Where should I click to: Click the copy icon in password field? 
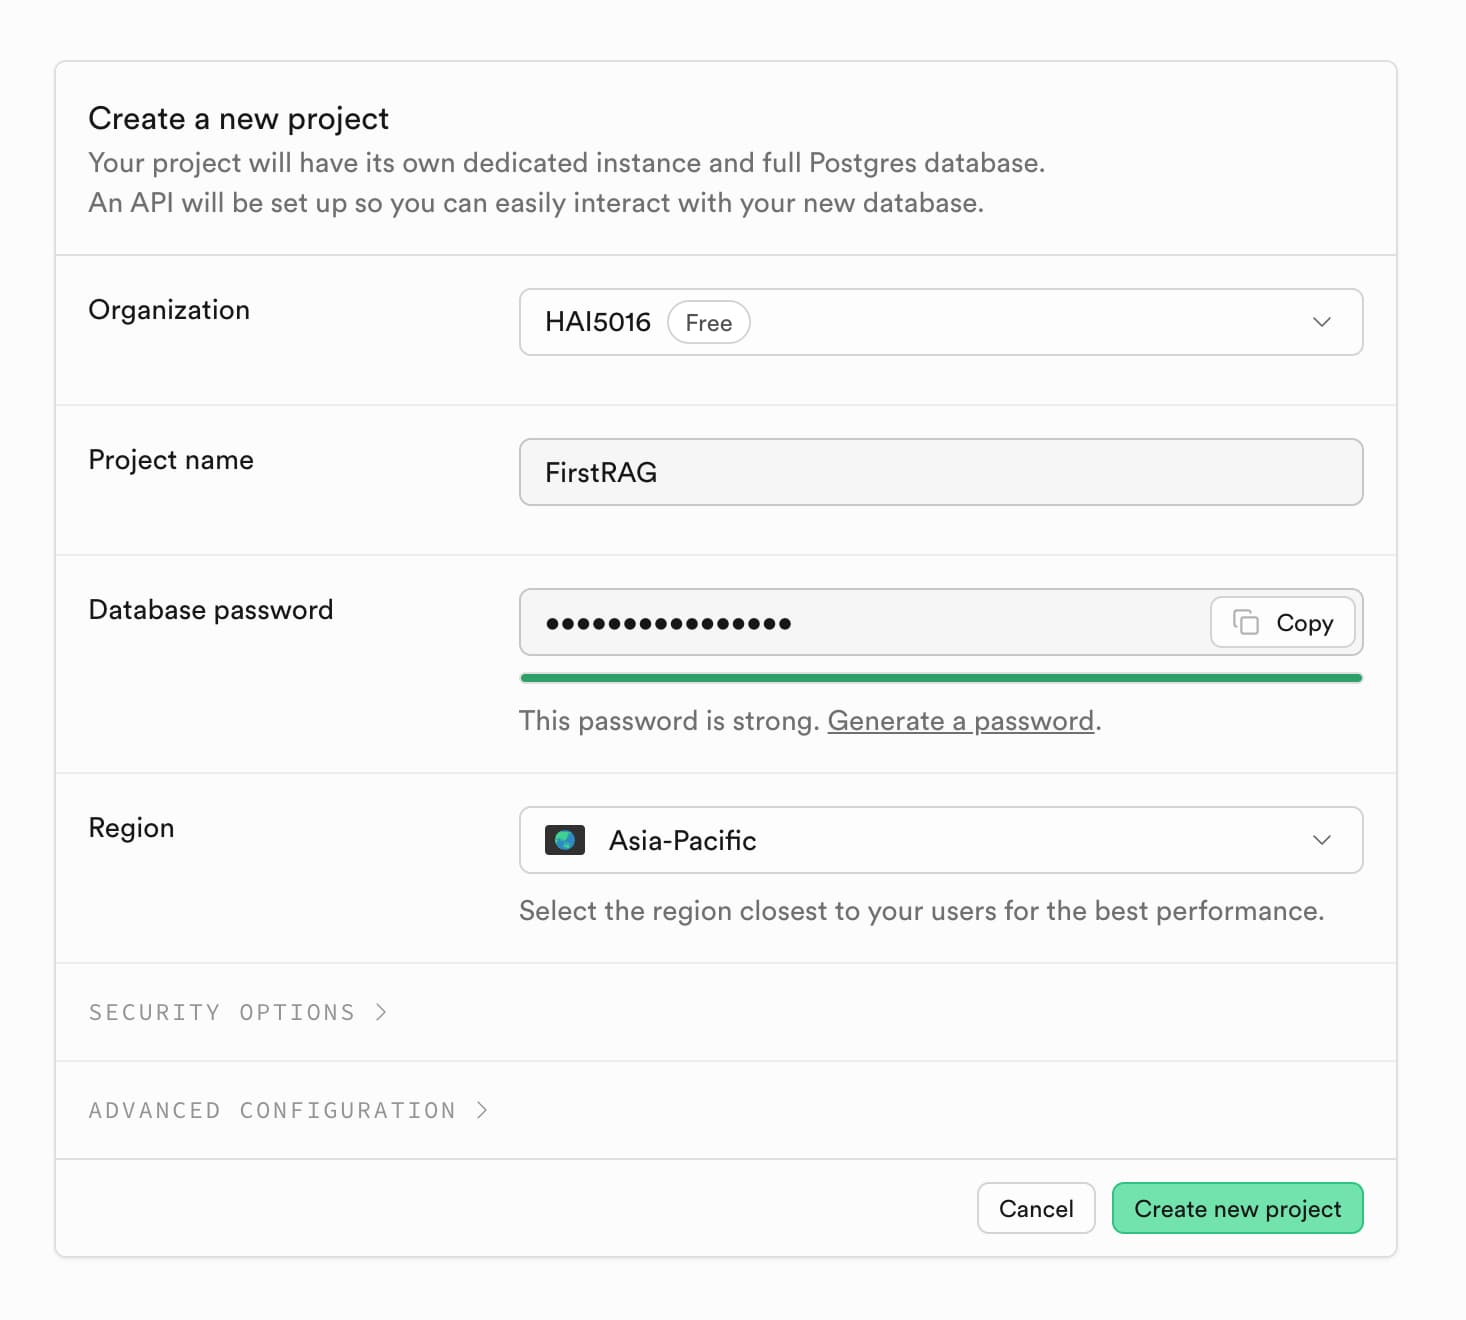[1245, 622]
